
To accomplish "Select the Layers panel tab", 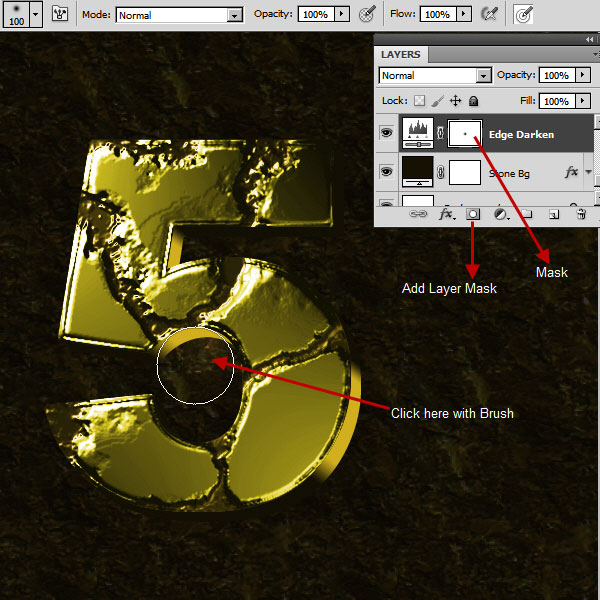I will (400, 54).
